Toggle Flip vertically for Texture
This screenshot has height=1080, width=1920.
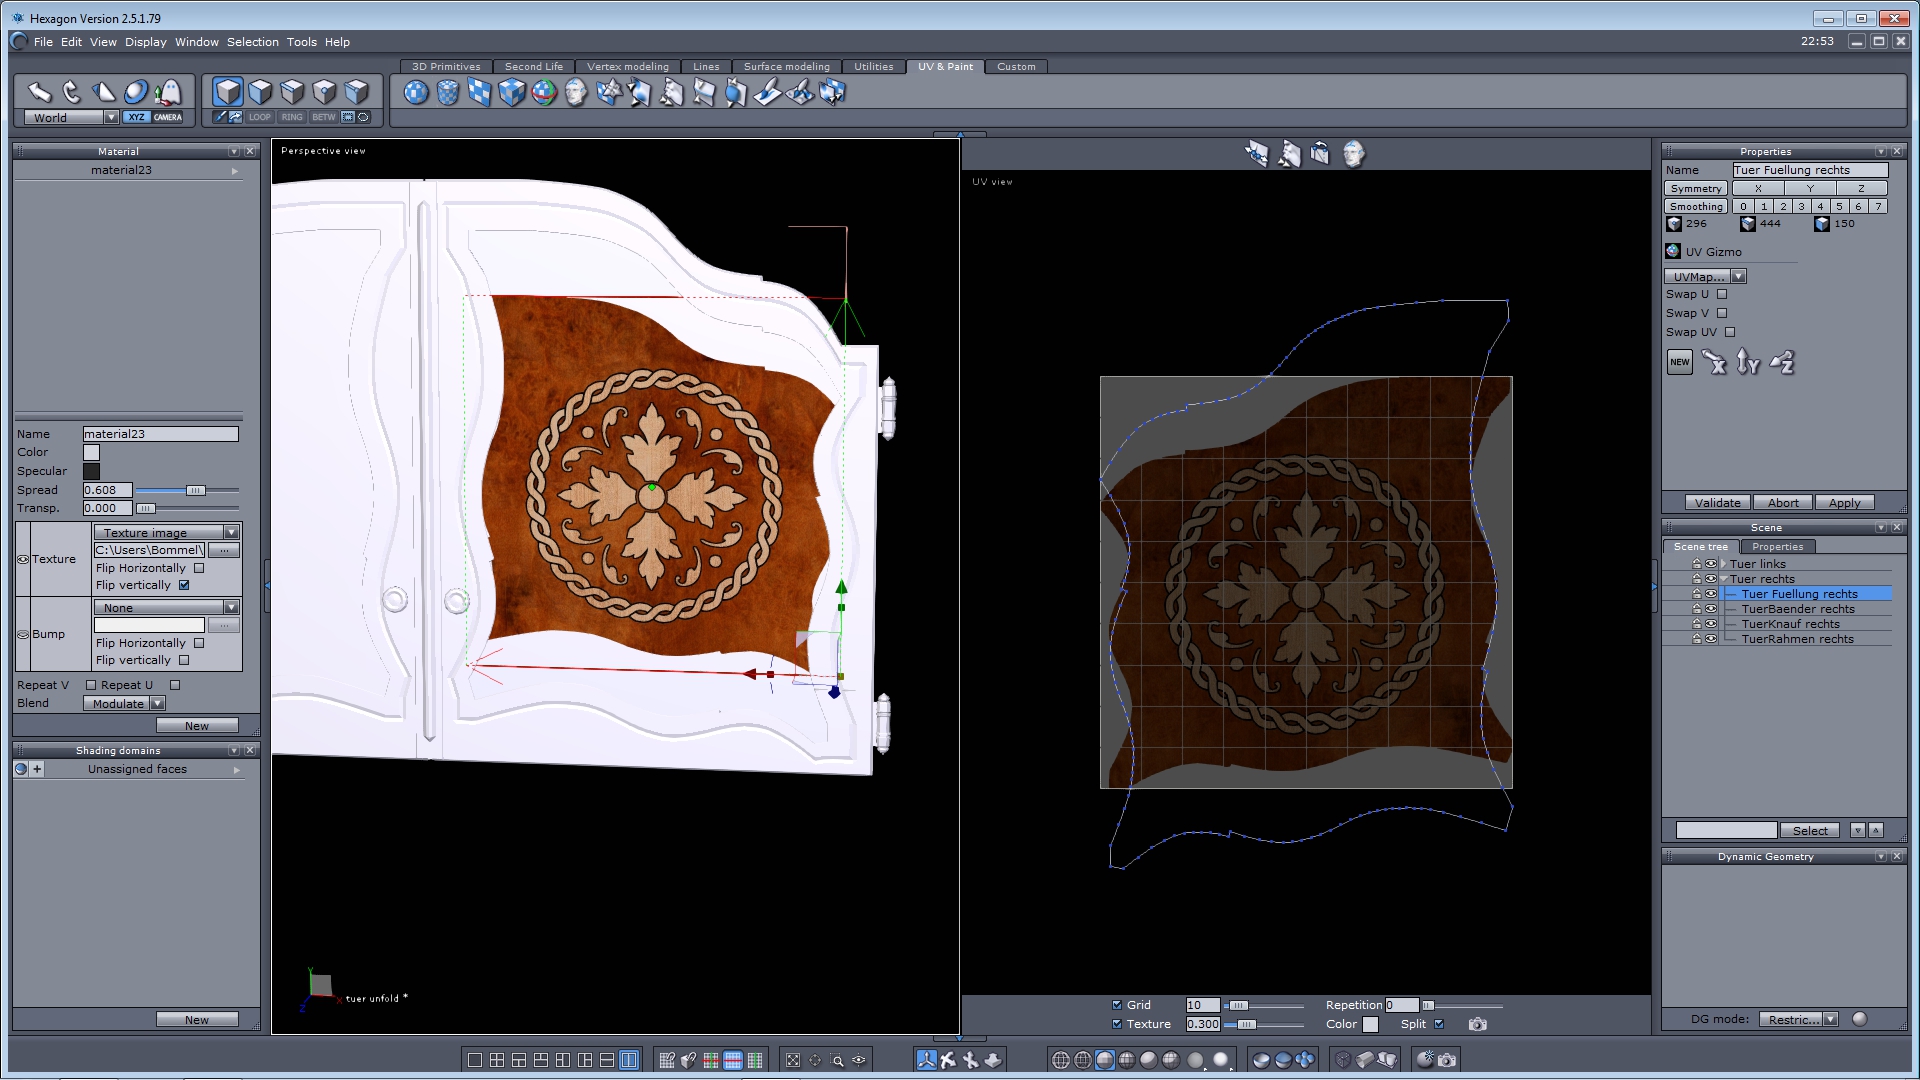[x=184, y=585]
